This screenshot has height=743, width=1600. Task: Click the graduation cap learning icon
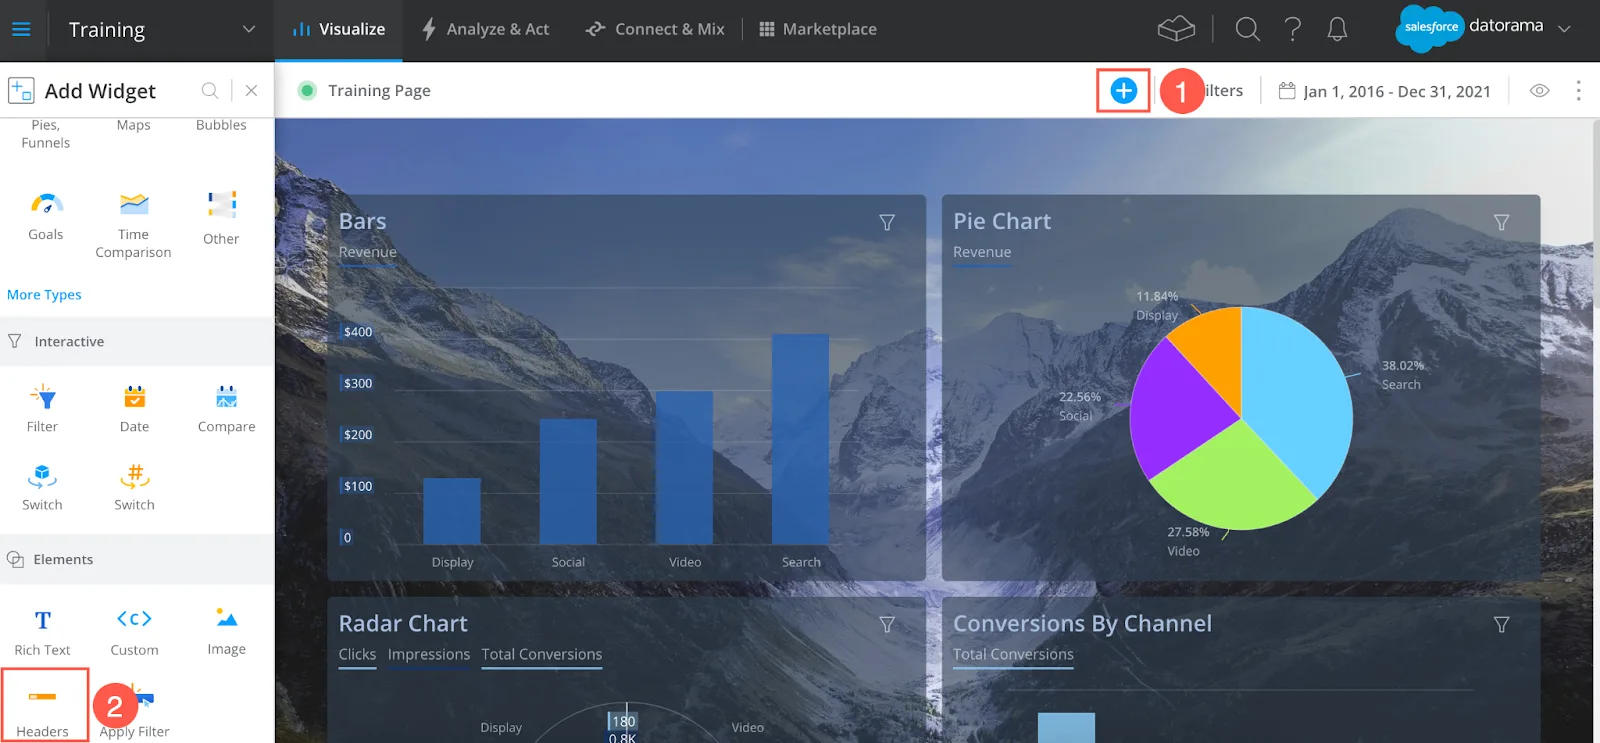(1176, 29)
